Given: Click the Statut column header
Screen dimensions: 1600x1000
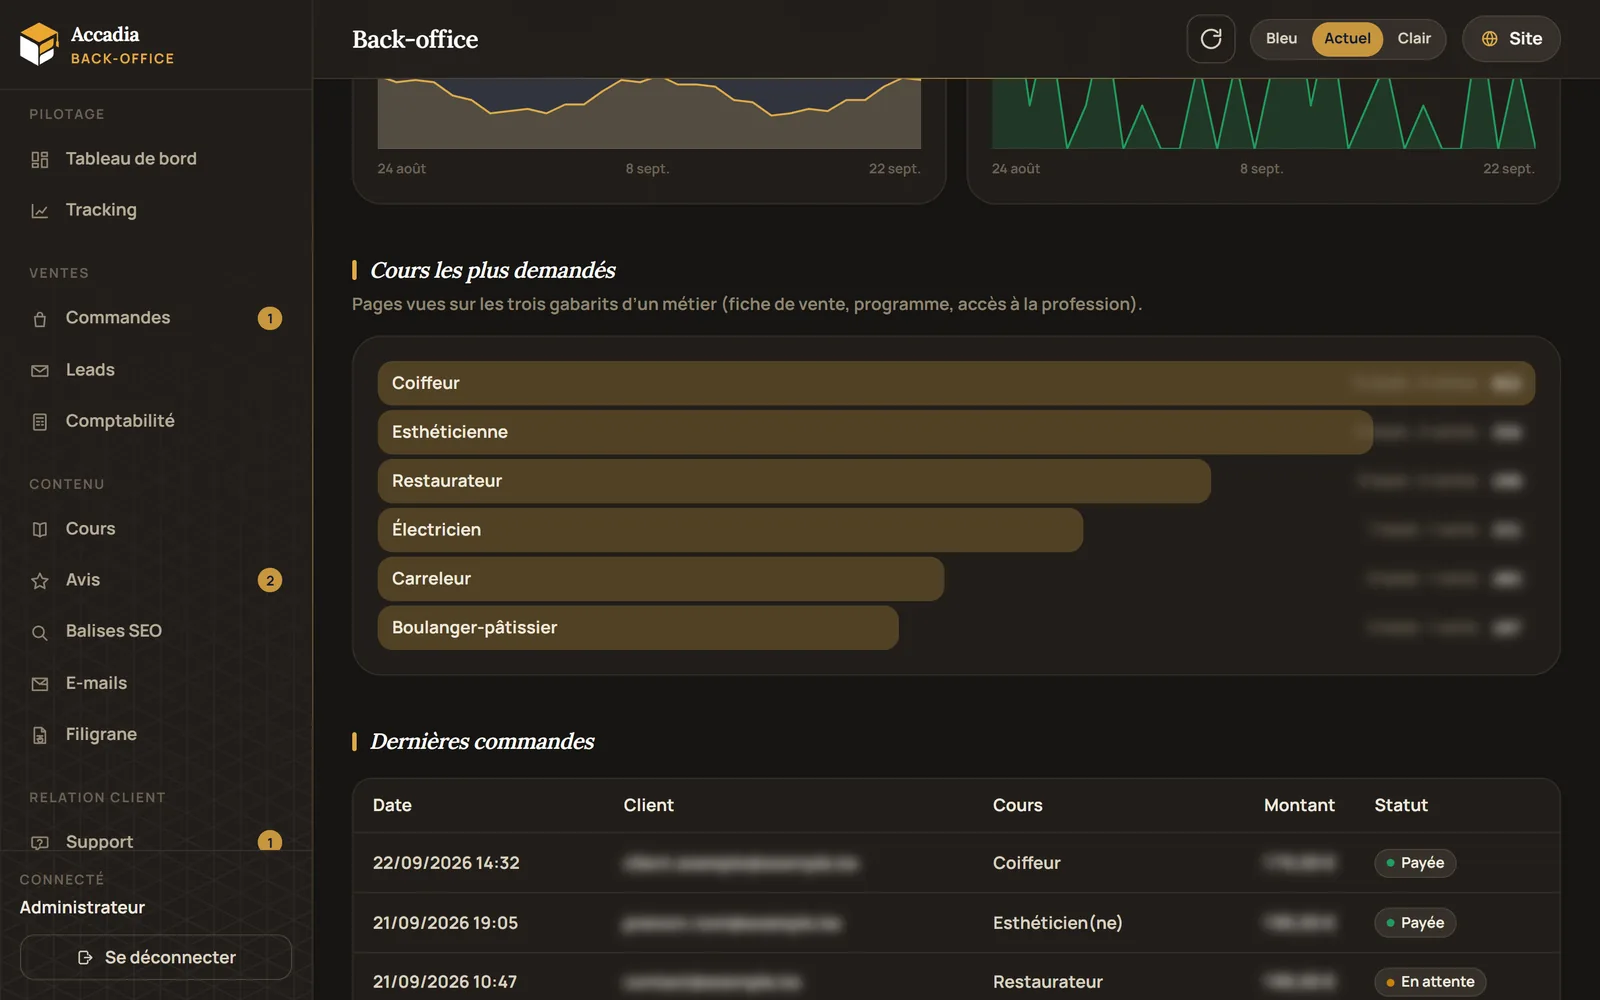Looking at the screenshot, I should (1401, 805).
